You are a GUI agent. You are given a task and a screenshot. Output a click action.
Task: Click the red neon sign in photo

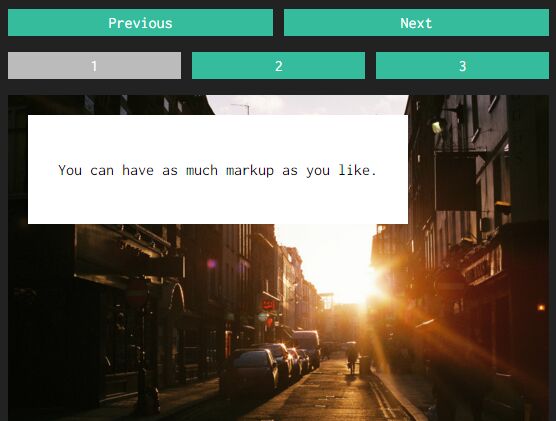coord(268,304)
